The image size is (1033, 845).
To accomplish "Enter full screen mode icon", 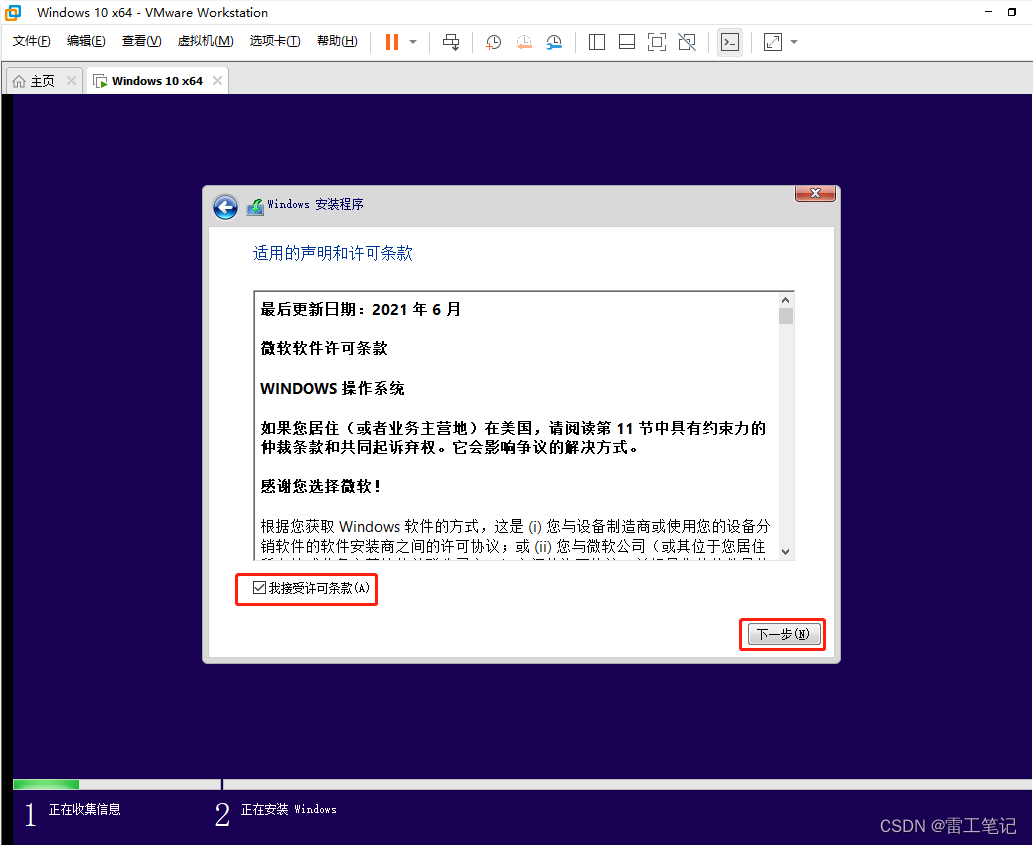I will (x=657, y=42).
